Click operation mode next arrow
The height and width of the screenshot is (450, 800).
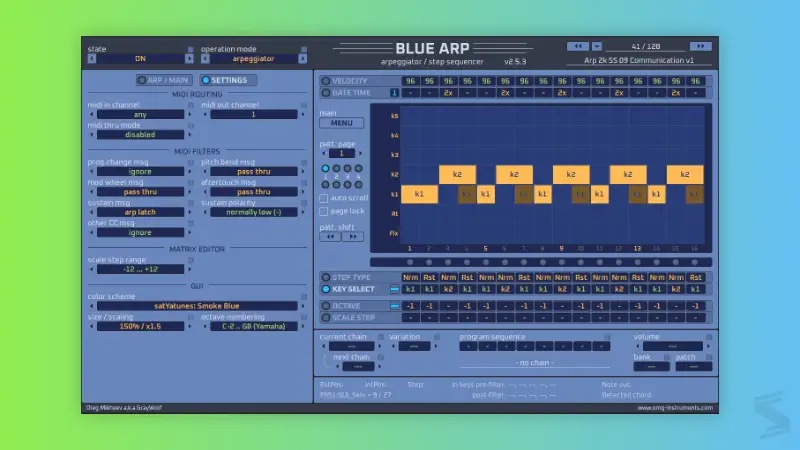303,59
